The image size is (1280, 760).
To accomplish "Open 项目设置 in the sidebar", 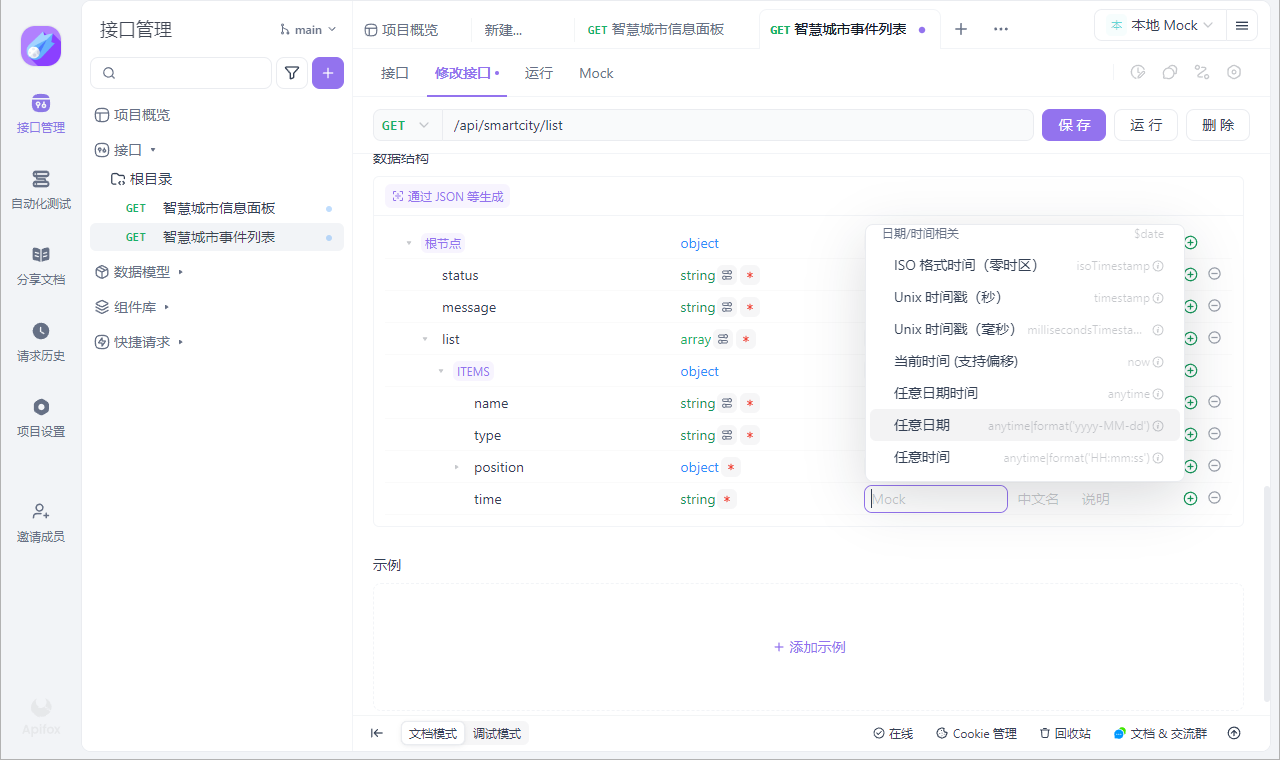I will [x=41, y=417].
